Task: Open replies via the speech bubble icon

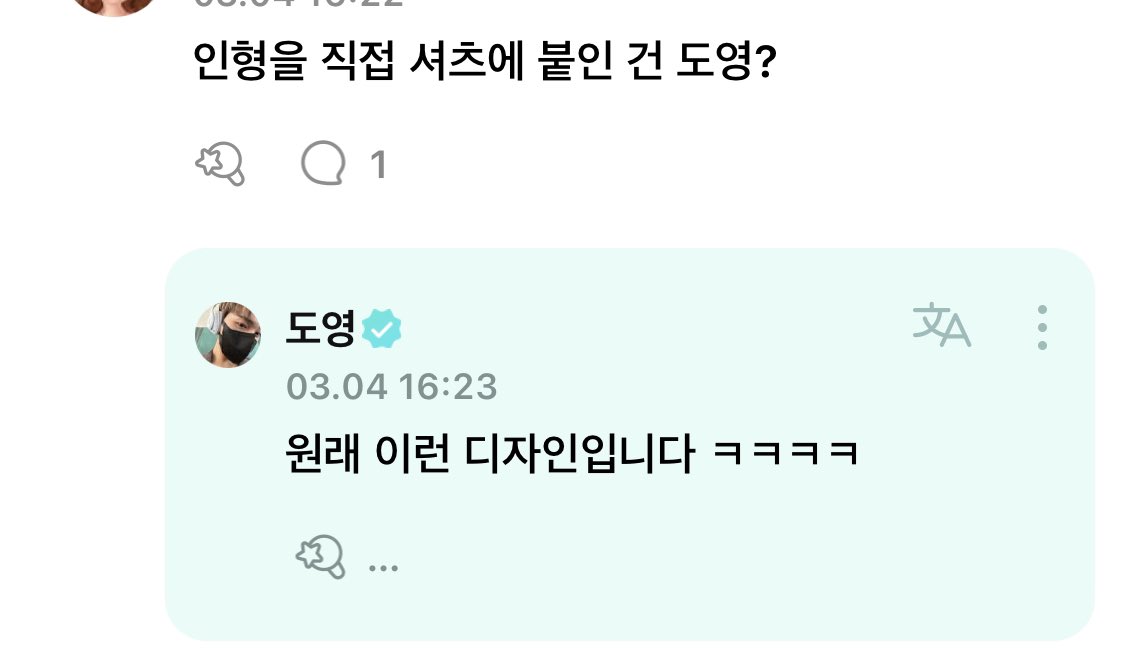Action: [323, 163]
